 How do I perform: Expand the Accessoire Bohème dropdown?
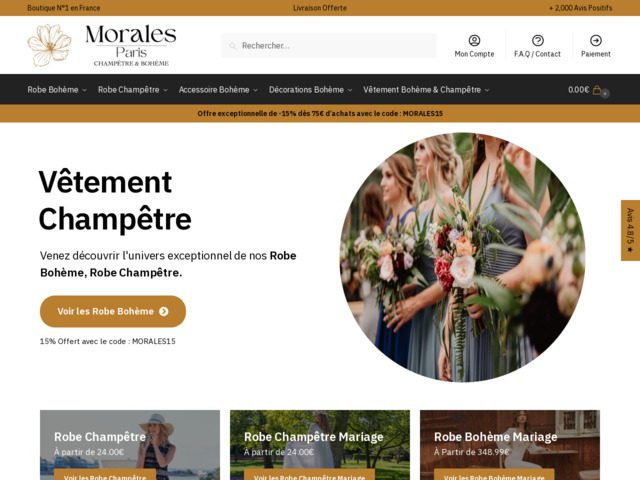[218, 90]
